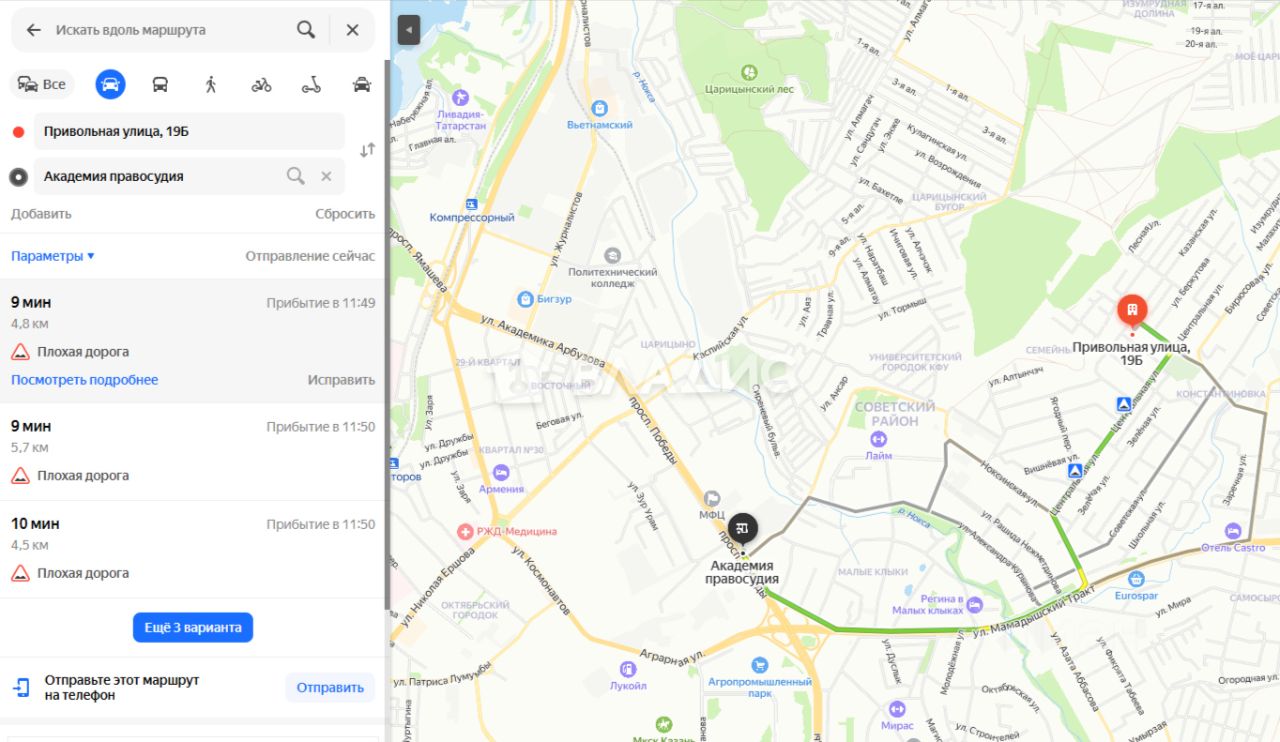
Task: Choose the pedestrian walking mode icon
Action: click(x=210, y=84)
